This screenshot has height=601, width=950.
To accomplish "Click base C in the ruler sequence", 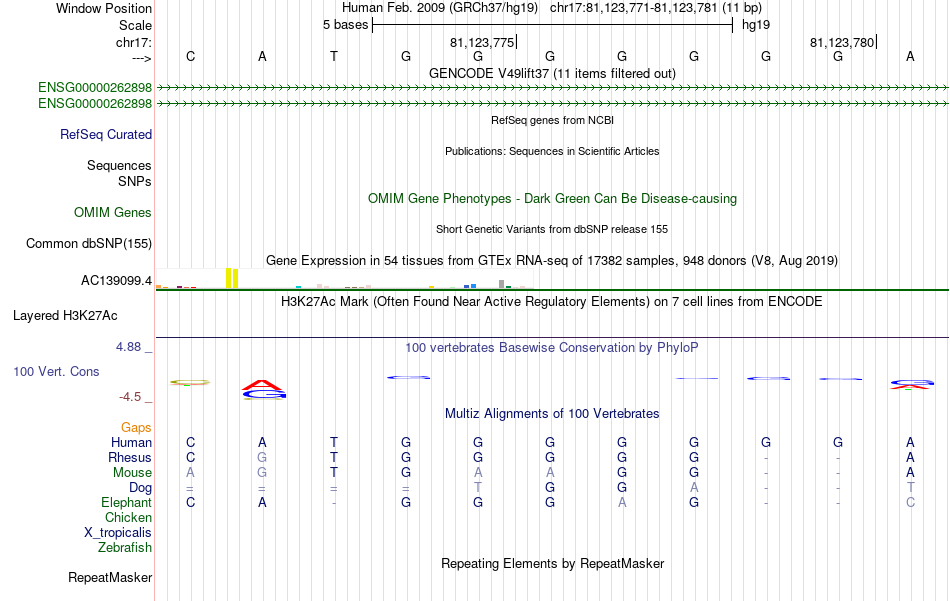I will point(190,56).
